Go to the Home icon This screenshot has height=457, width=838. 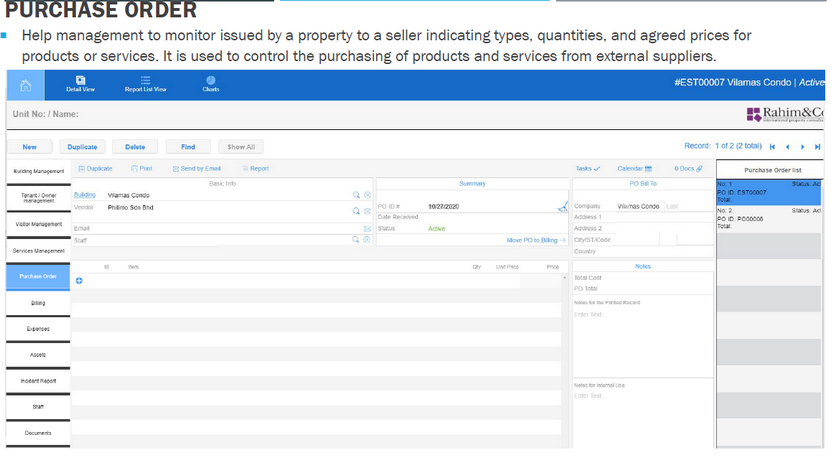(26, 85)
